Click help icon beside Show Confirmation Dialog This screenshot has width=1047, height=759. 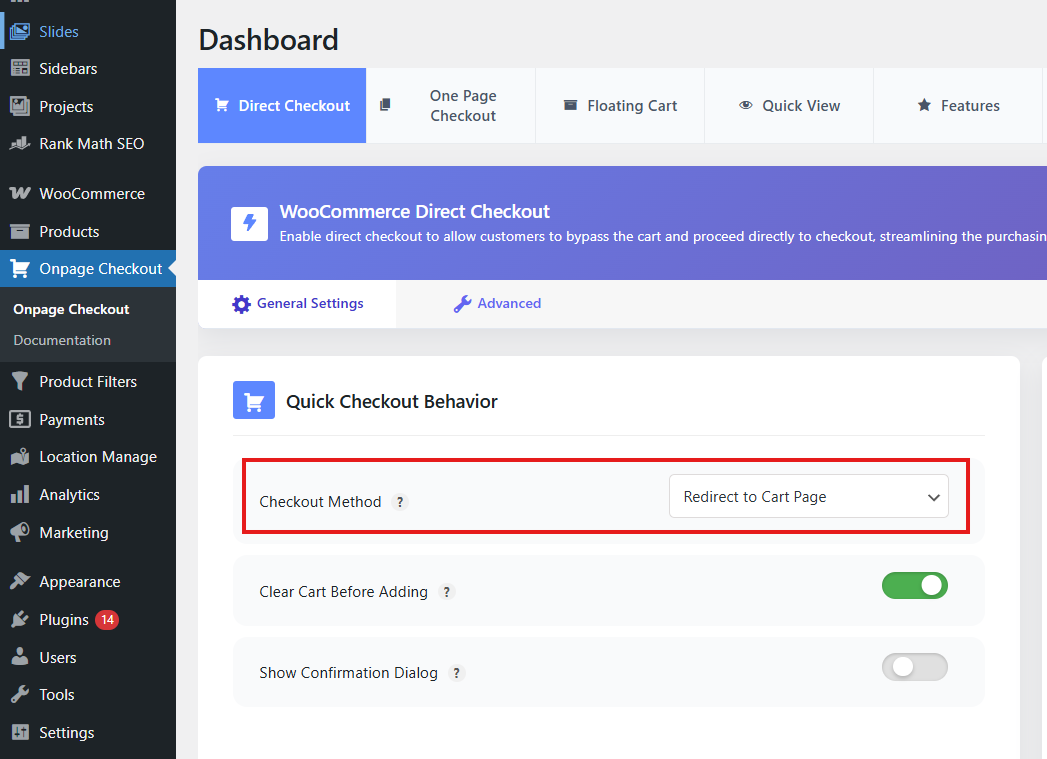(x=456, y=673)
